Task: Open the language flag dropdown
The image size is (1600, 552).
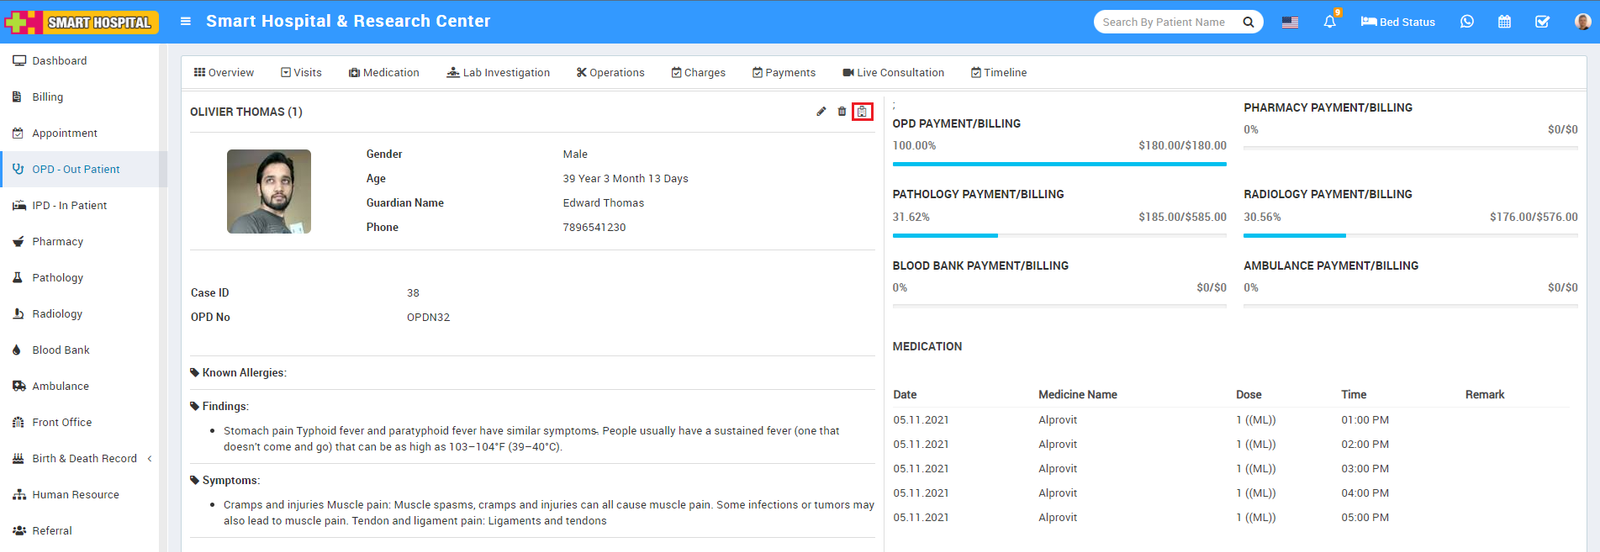Action: [1290, 22]
